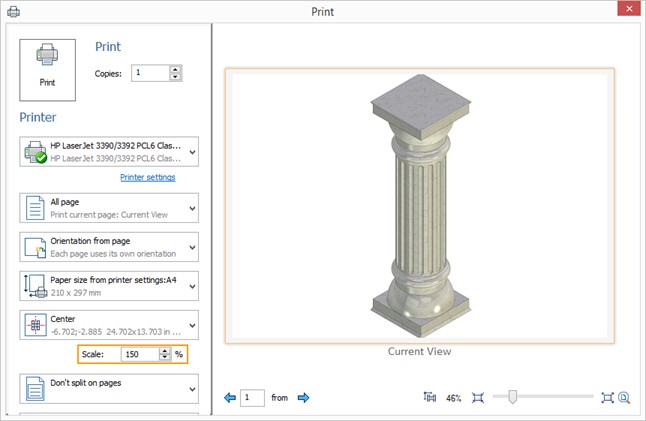Decrease the Scale value with down arrow
The height and width of the screenshot is (421, 646).
(x=164, y=358)
